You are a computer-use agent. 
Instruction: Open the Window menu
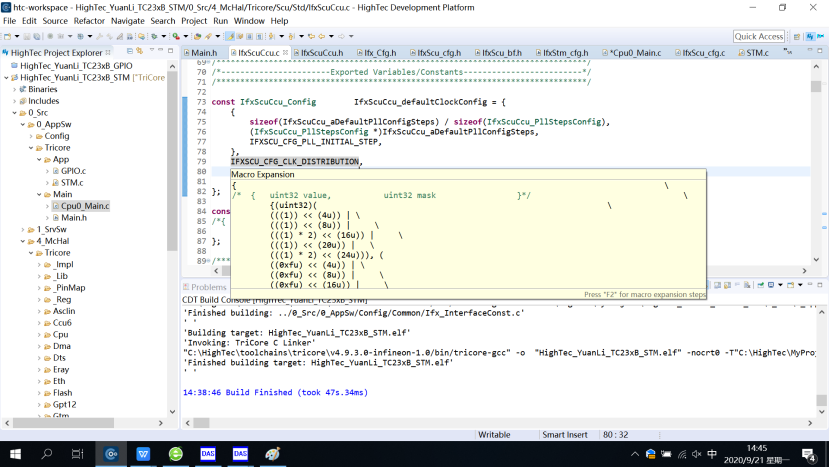(249, 21)
